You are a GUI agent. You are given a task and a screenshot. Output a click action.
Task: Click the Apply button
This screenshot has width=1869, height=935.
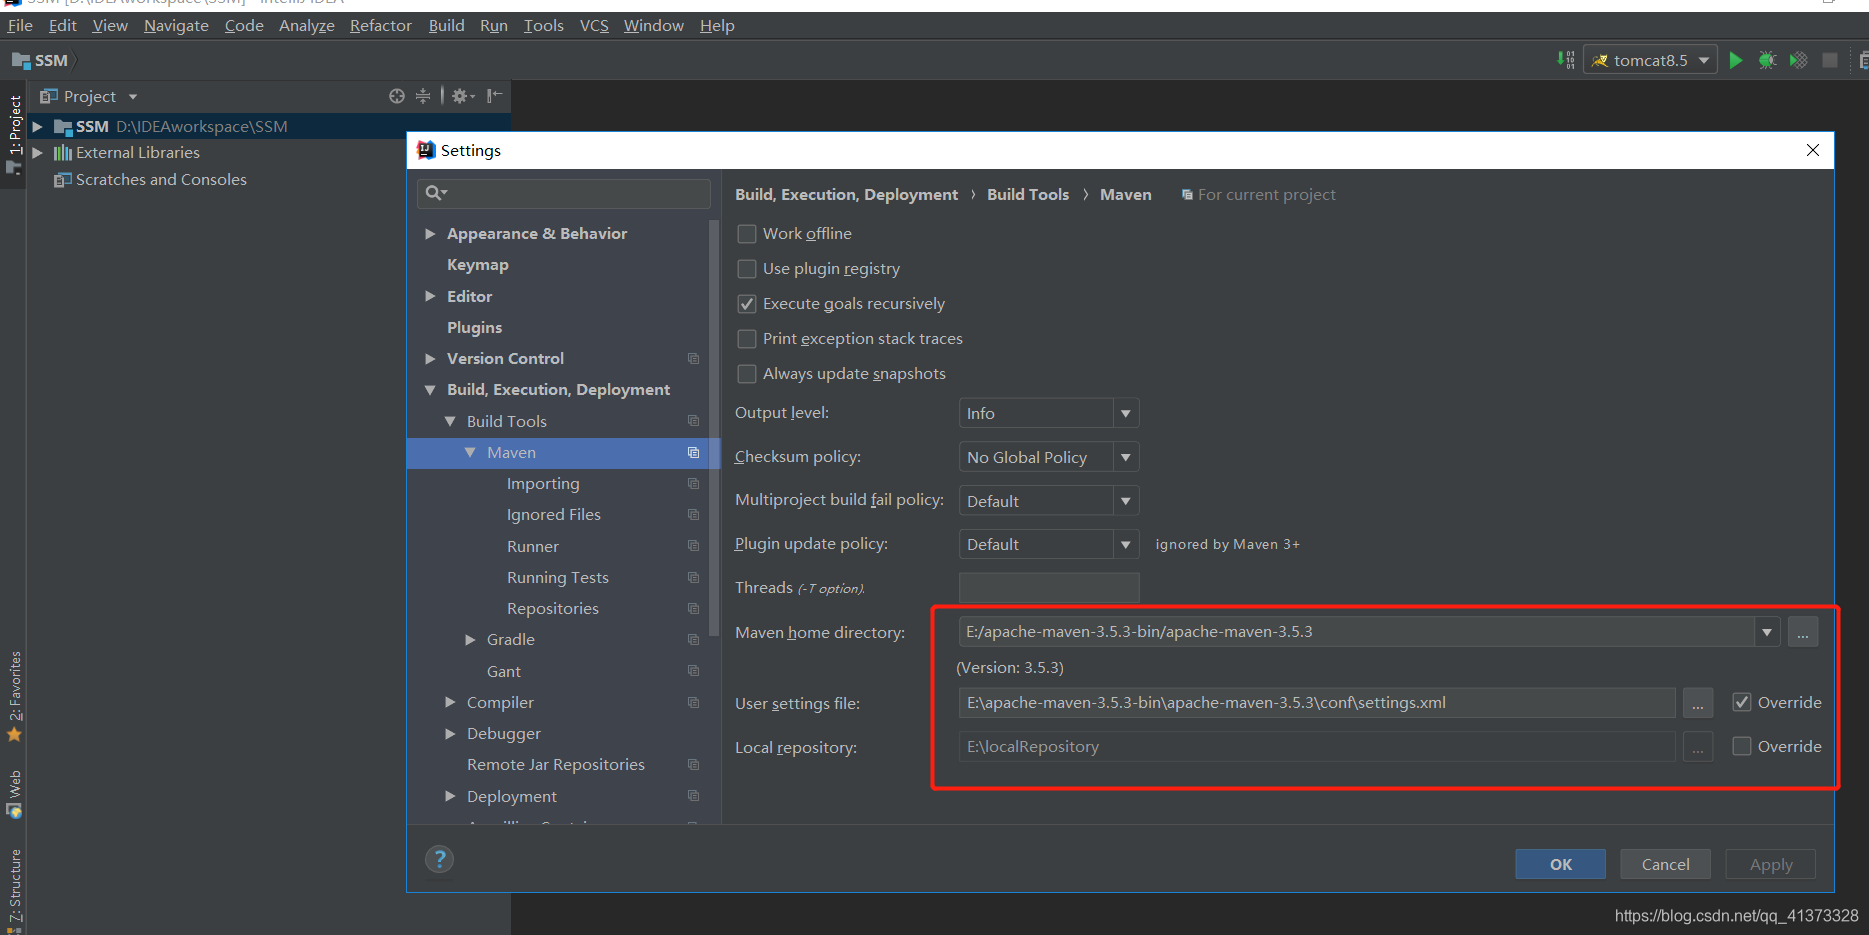1770,864
